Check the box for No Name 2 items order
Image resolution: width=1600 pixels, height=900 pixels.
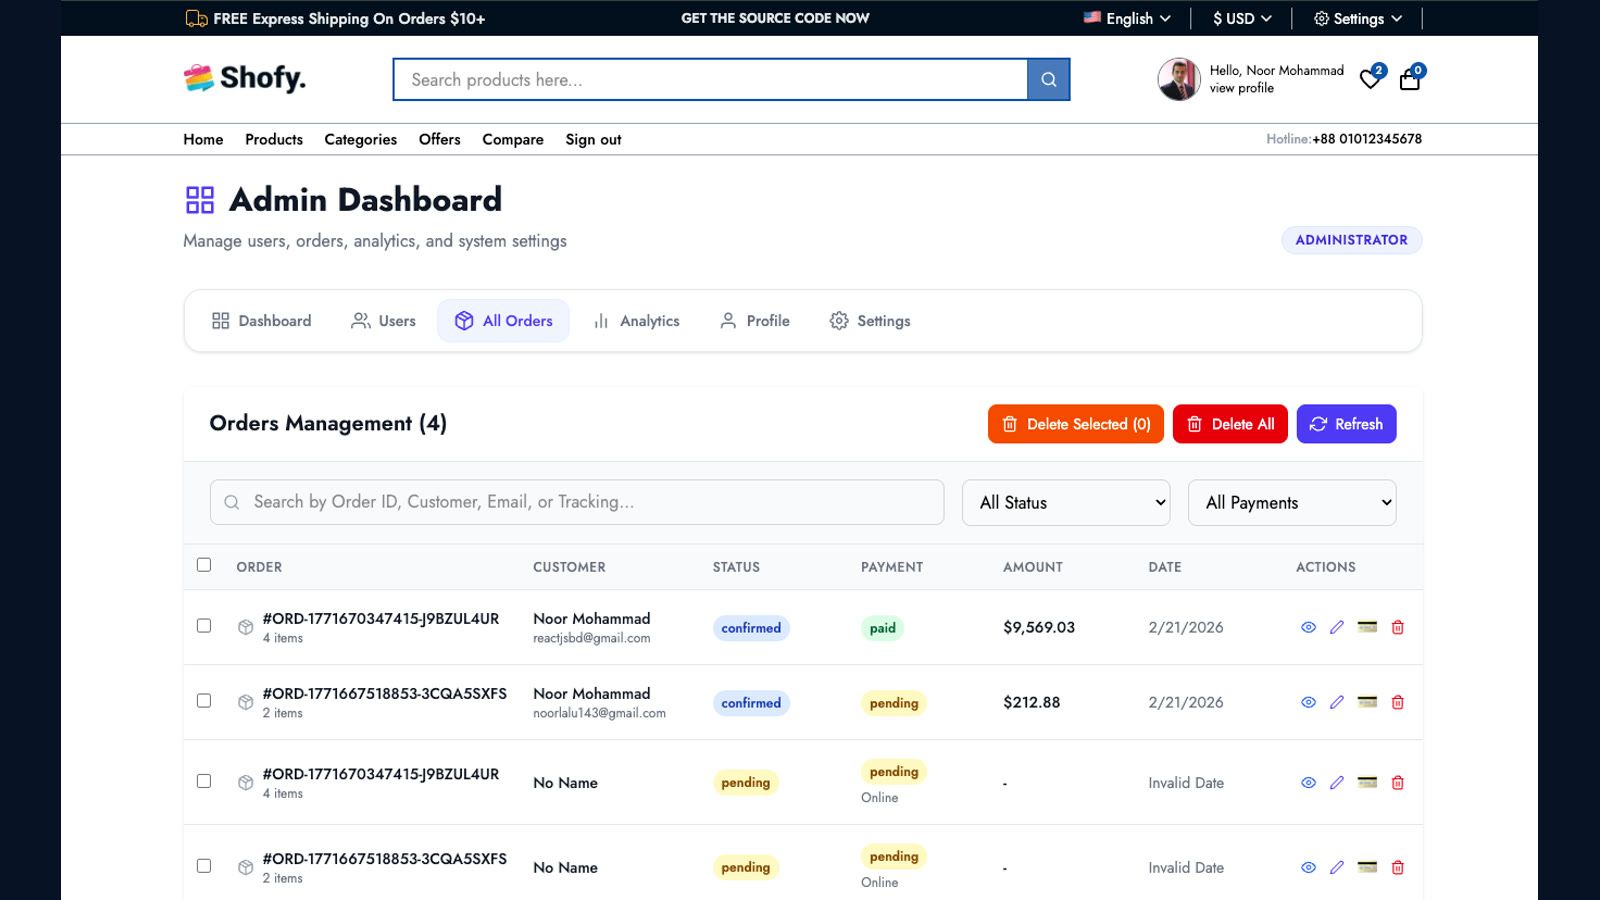point(204,866)
